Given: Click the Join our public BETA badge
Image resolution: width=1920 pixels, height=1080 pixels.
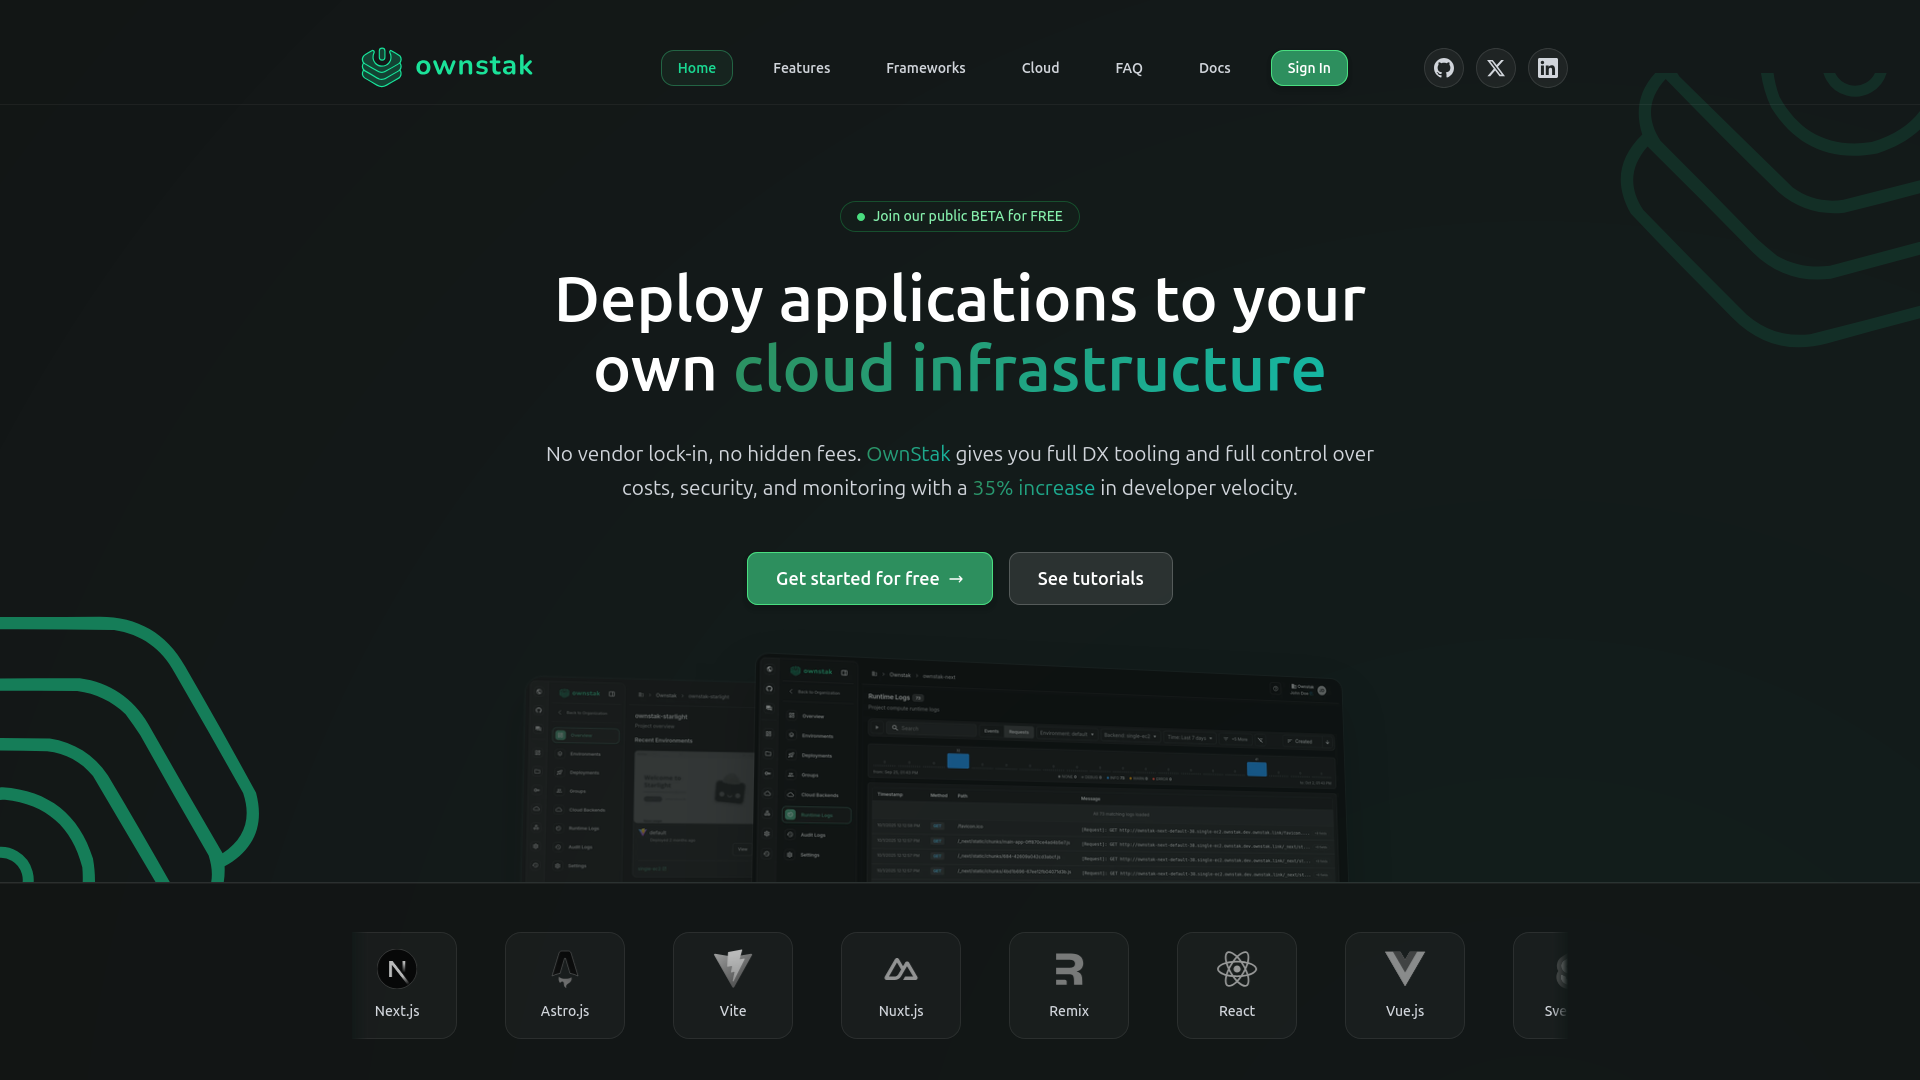Looking at the screenshot, I should coord(960,216).
